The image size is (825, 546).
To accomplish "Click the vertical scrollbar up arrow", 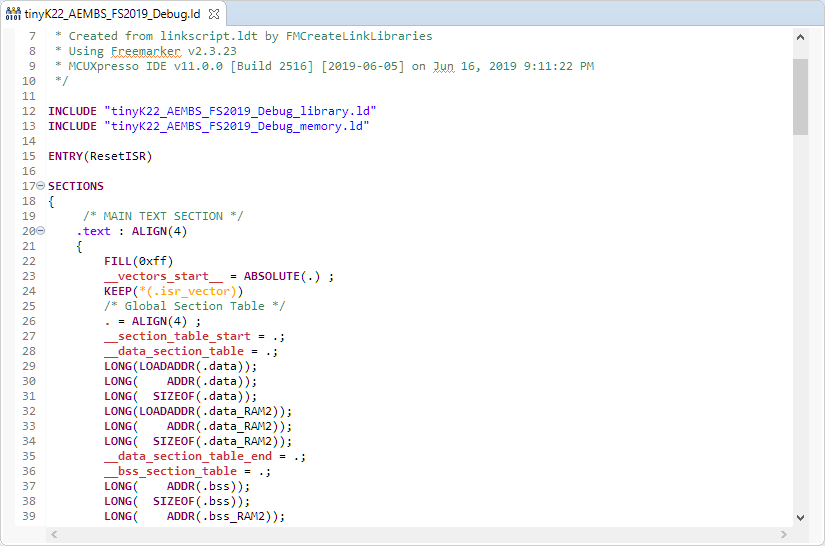I will tap(800, 37).
